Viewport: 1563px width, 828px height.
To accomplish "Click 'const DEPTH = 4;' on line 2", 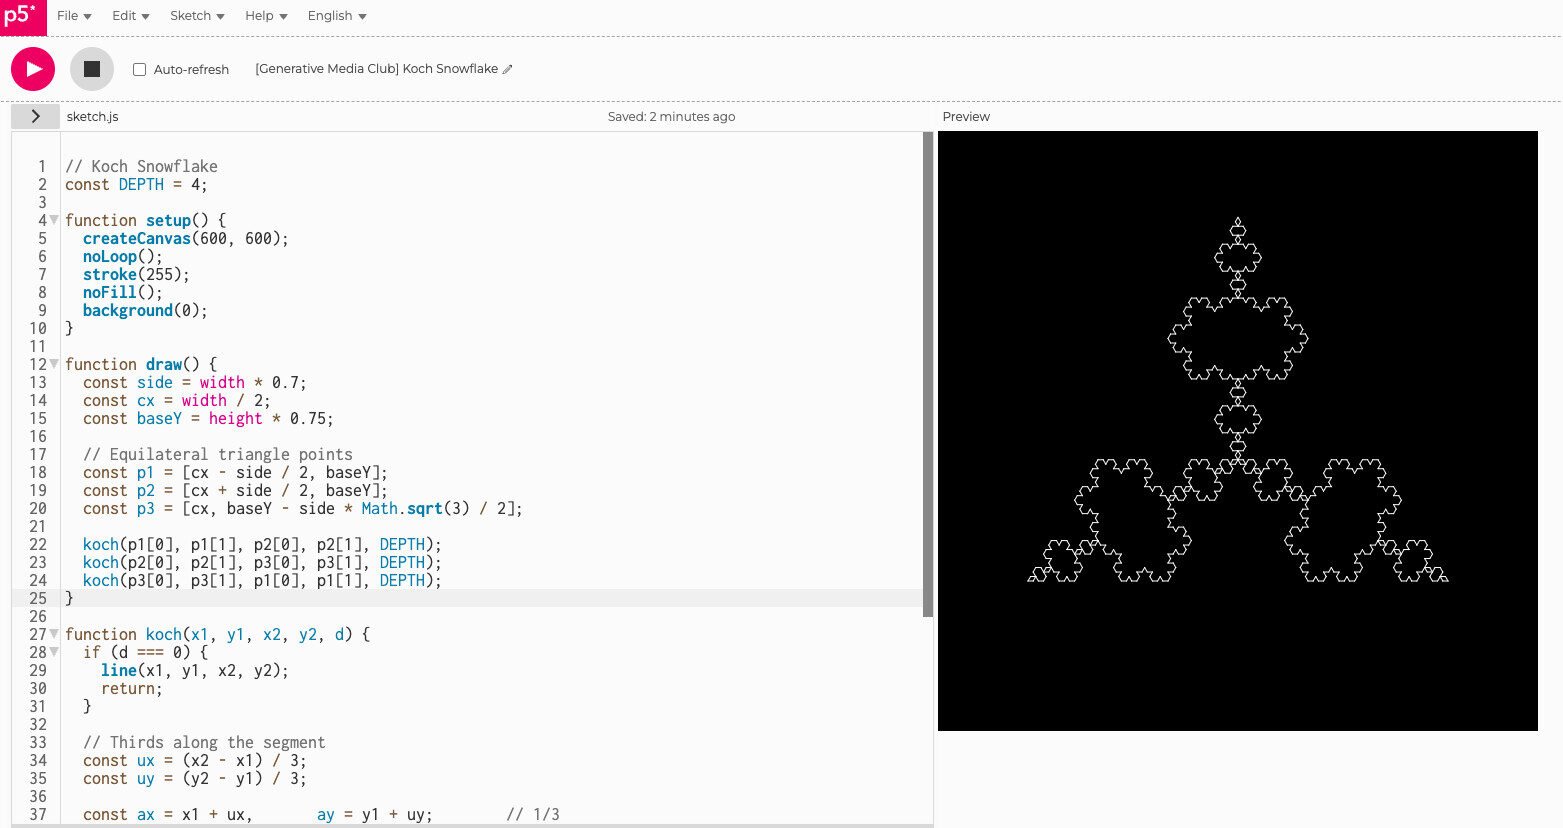I will pyautogui.click(x=136, y=184).
